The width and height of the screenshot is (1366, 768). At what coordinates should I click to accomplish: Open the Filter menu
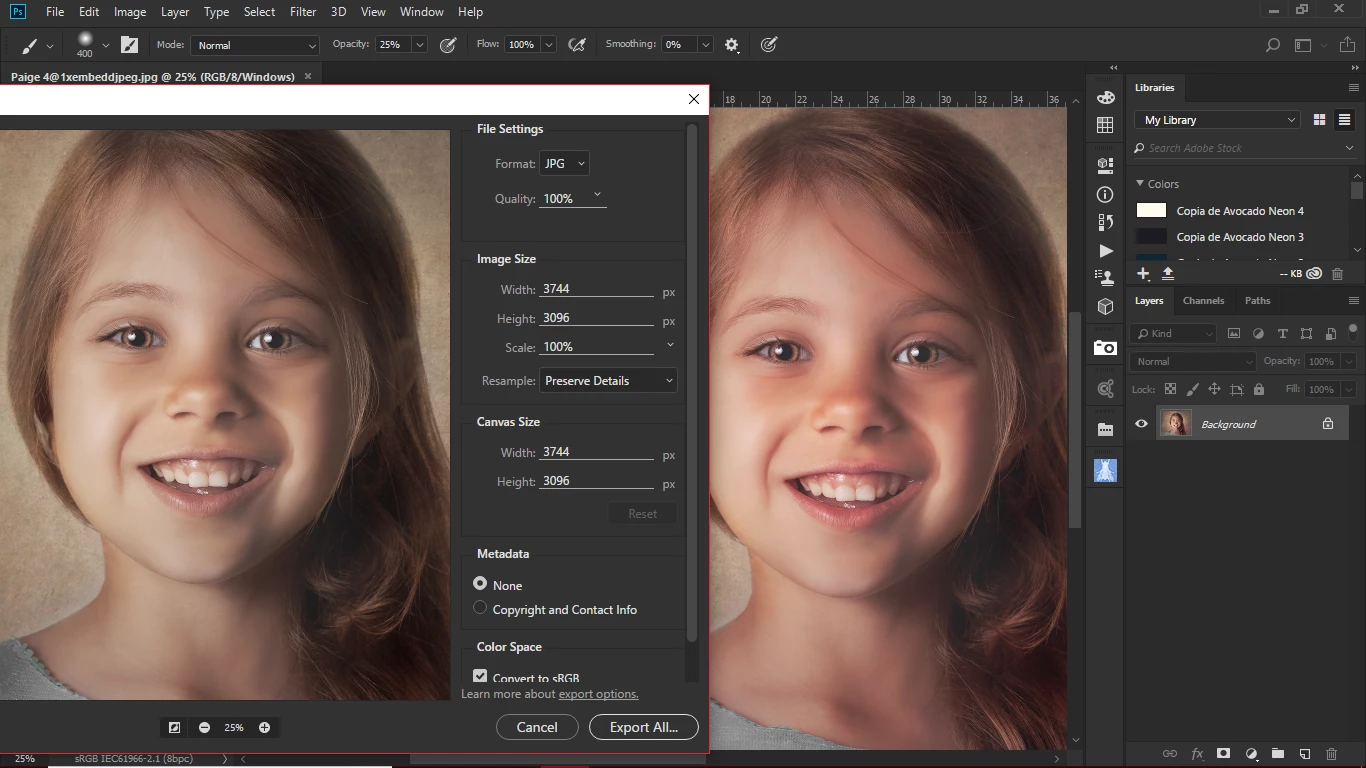303,12
